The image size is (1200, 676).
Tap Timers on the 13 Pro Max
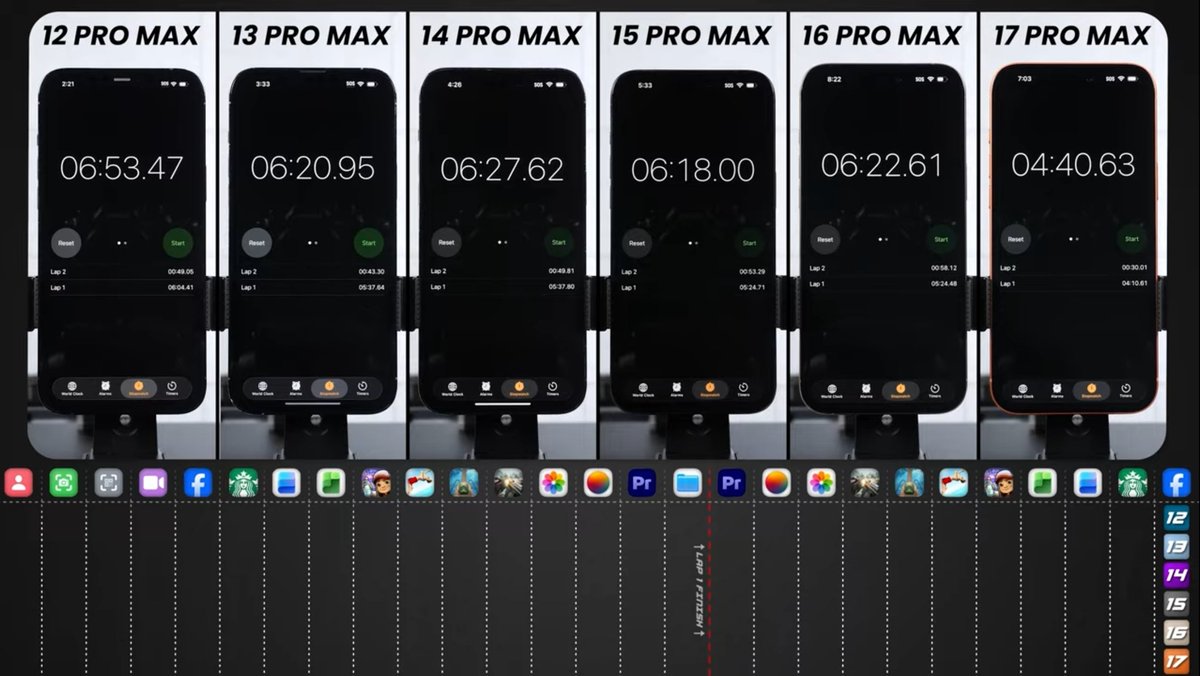tap(362, 389)
